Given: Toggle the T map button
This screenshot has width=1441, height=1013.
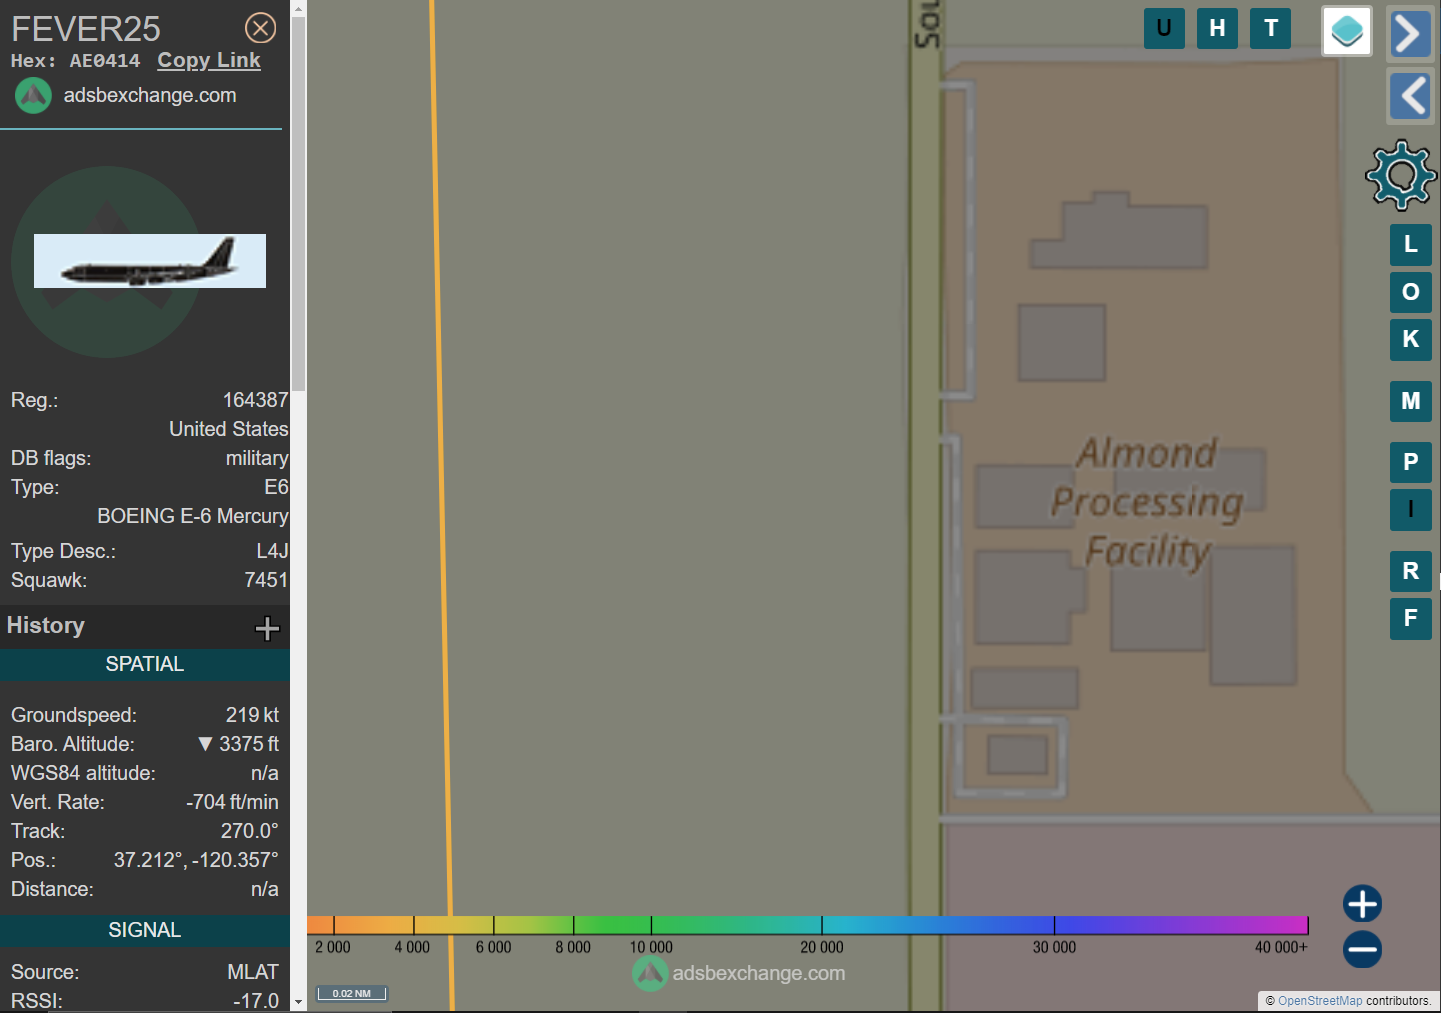Looking at the screenshot, I should pyautogui.click(x=1271, y=28).
